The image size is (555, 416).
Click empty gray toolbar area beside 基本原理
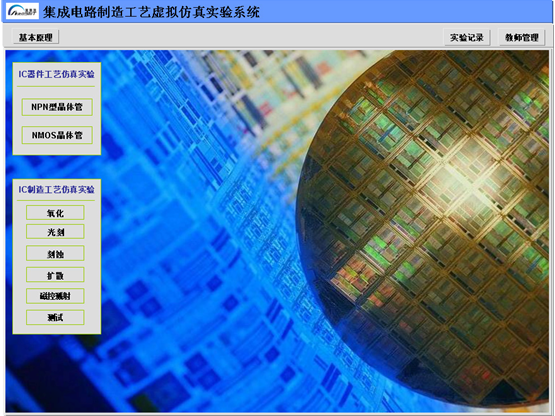[x=248, y=37]
